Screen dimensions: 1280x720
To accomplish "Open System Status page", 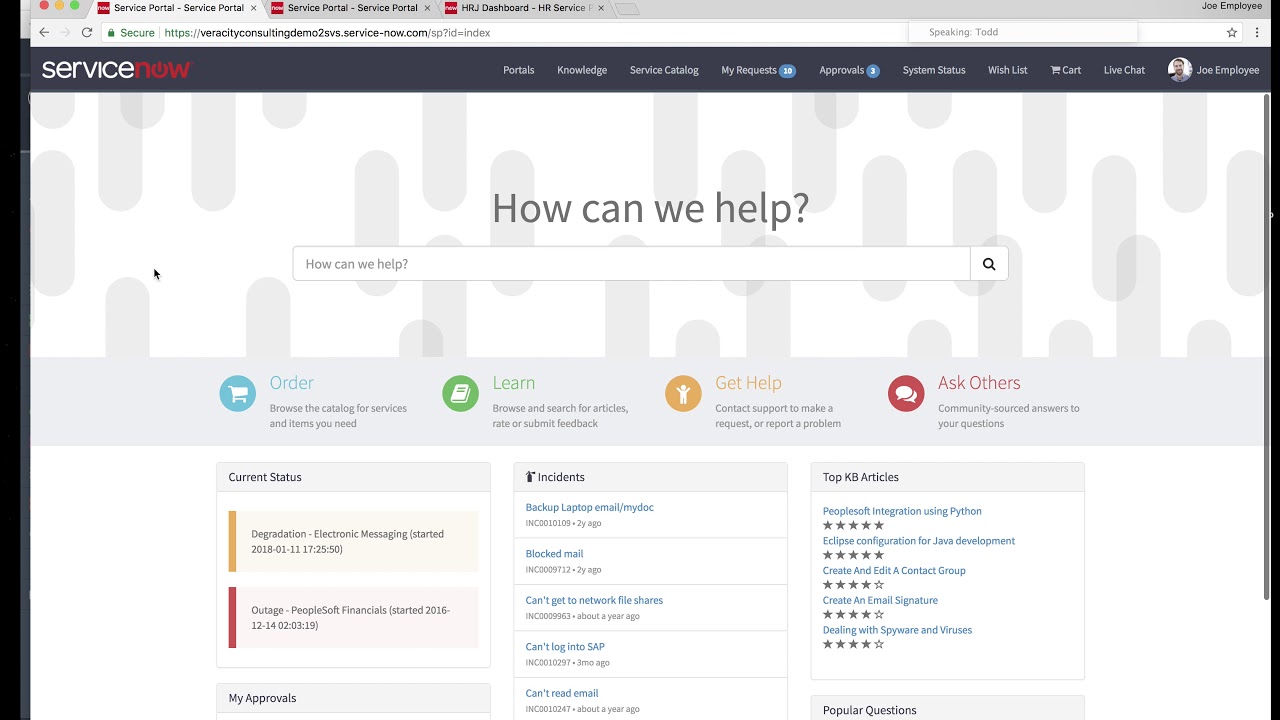I will 934,70.
